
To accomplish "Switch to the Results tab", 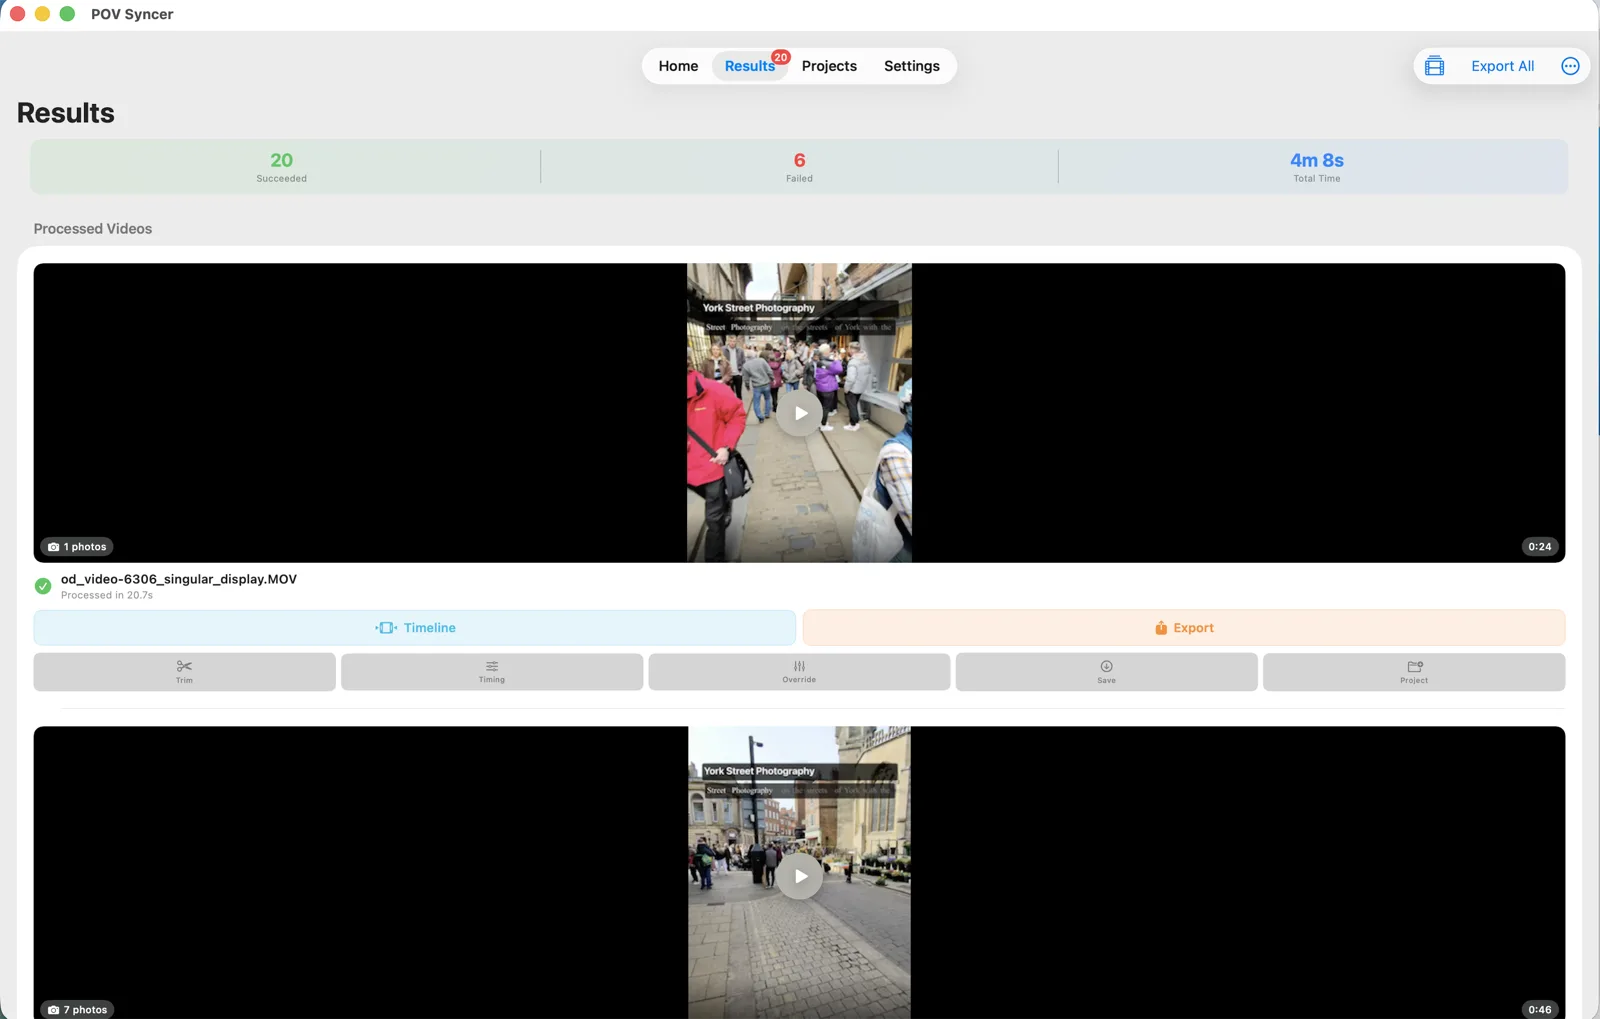I will pos(749,66).
